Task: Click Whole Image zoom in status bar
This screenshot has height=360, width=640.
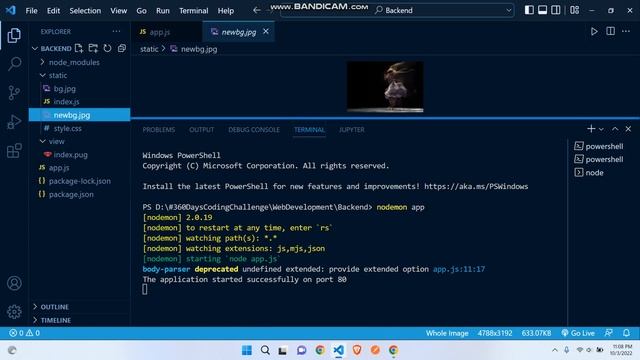Action: pyautogui.click(x=447, y=333)
